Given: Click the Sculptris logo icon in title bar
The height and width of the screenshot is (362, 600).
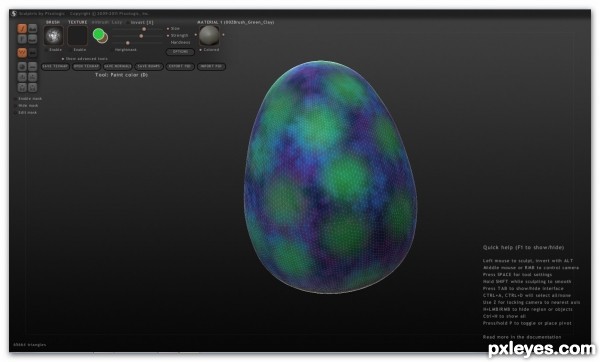Looking at the screenshot, I should (14, 13).
